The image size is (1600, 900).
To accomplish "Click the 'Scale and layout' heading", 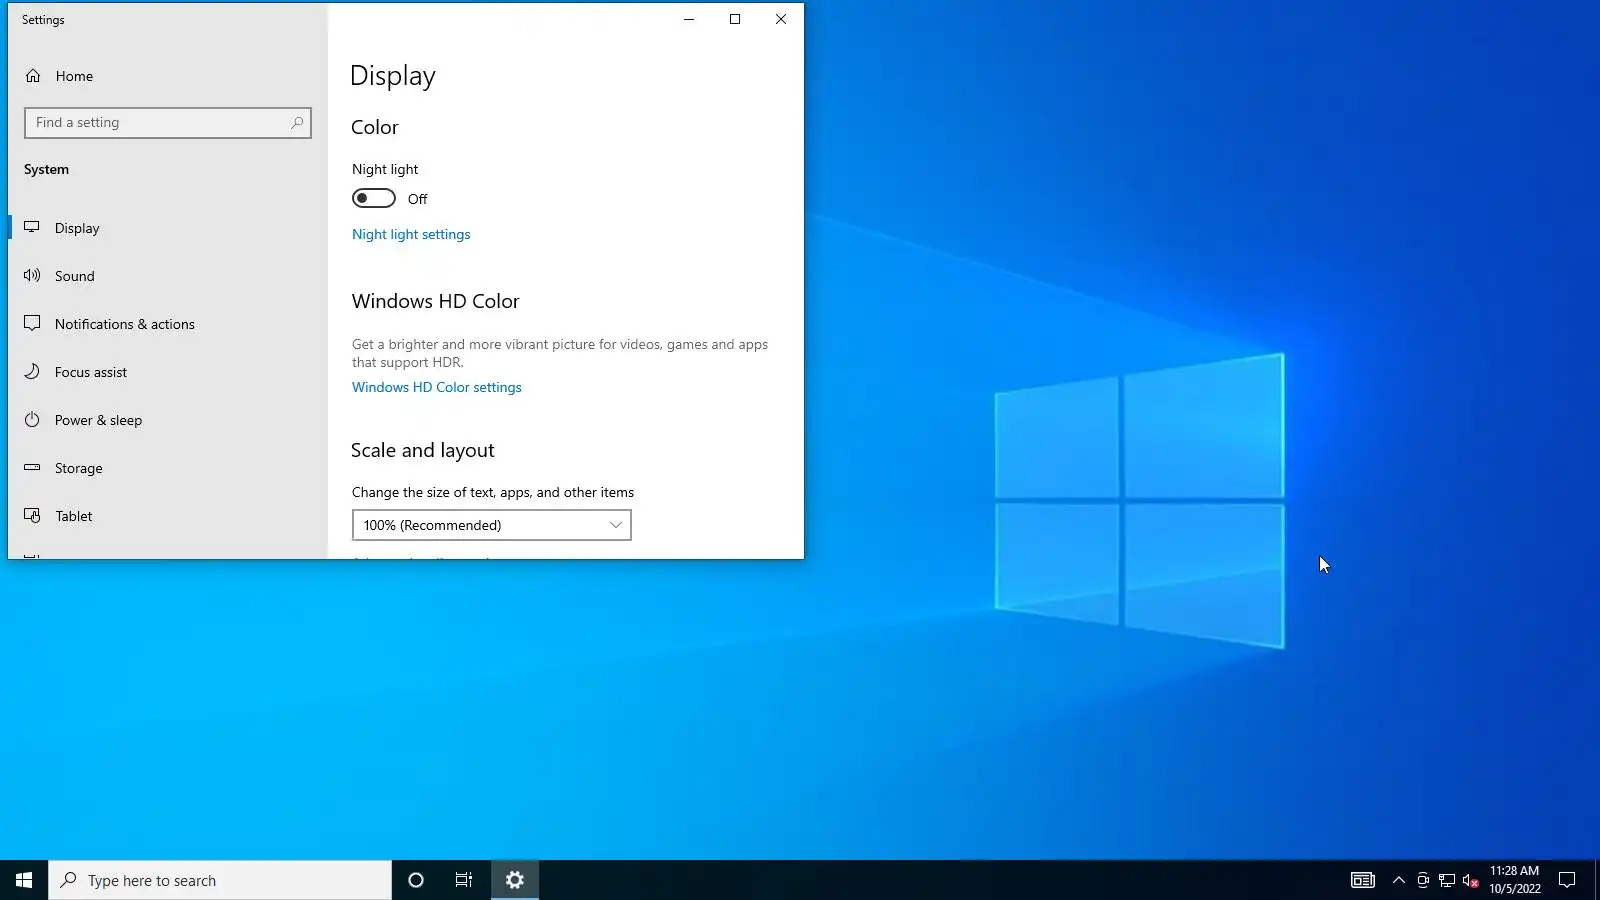I will pos(423,450).
